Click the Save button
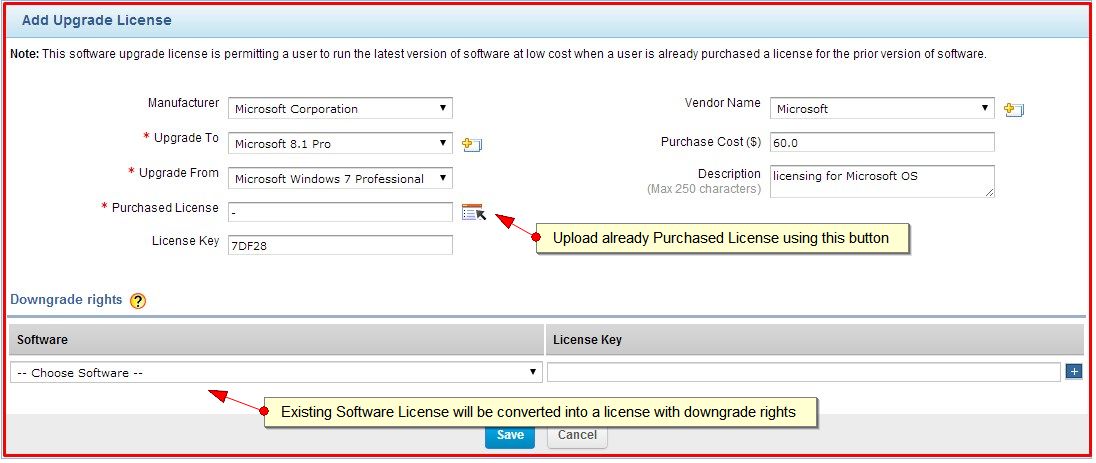Image resolution: width=1096 pixels, height=463 pixels. 510,435
